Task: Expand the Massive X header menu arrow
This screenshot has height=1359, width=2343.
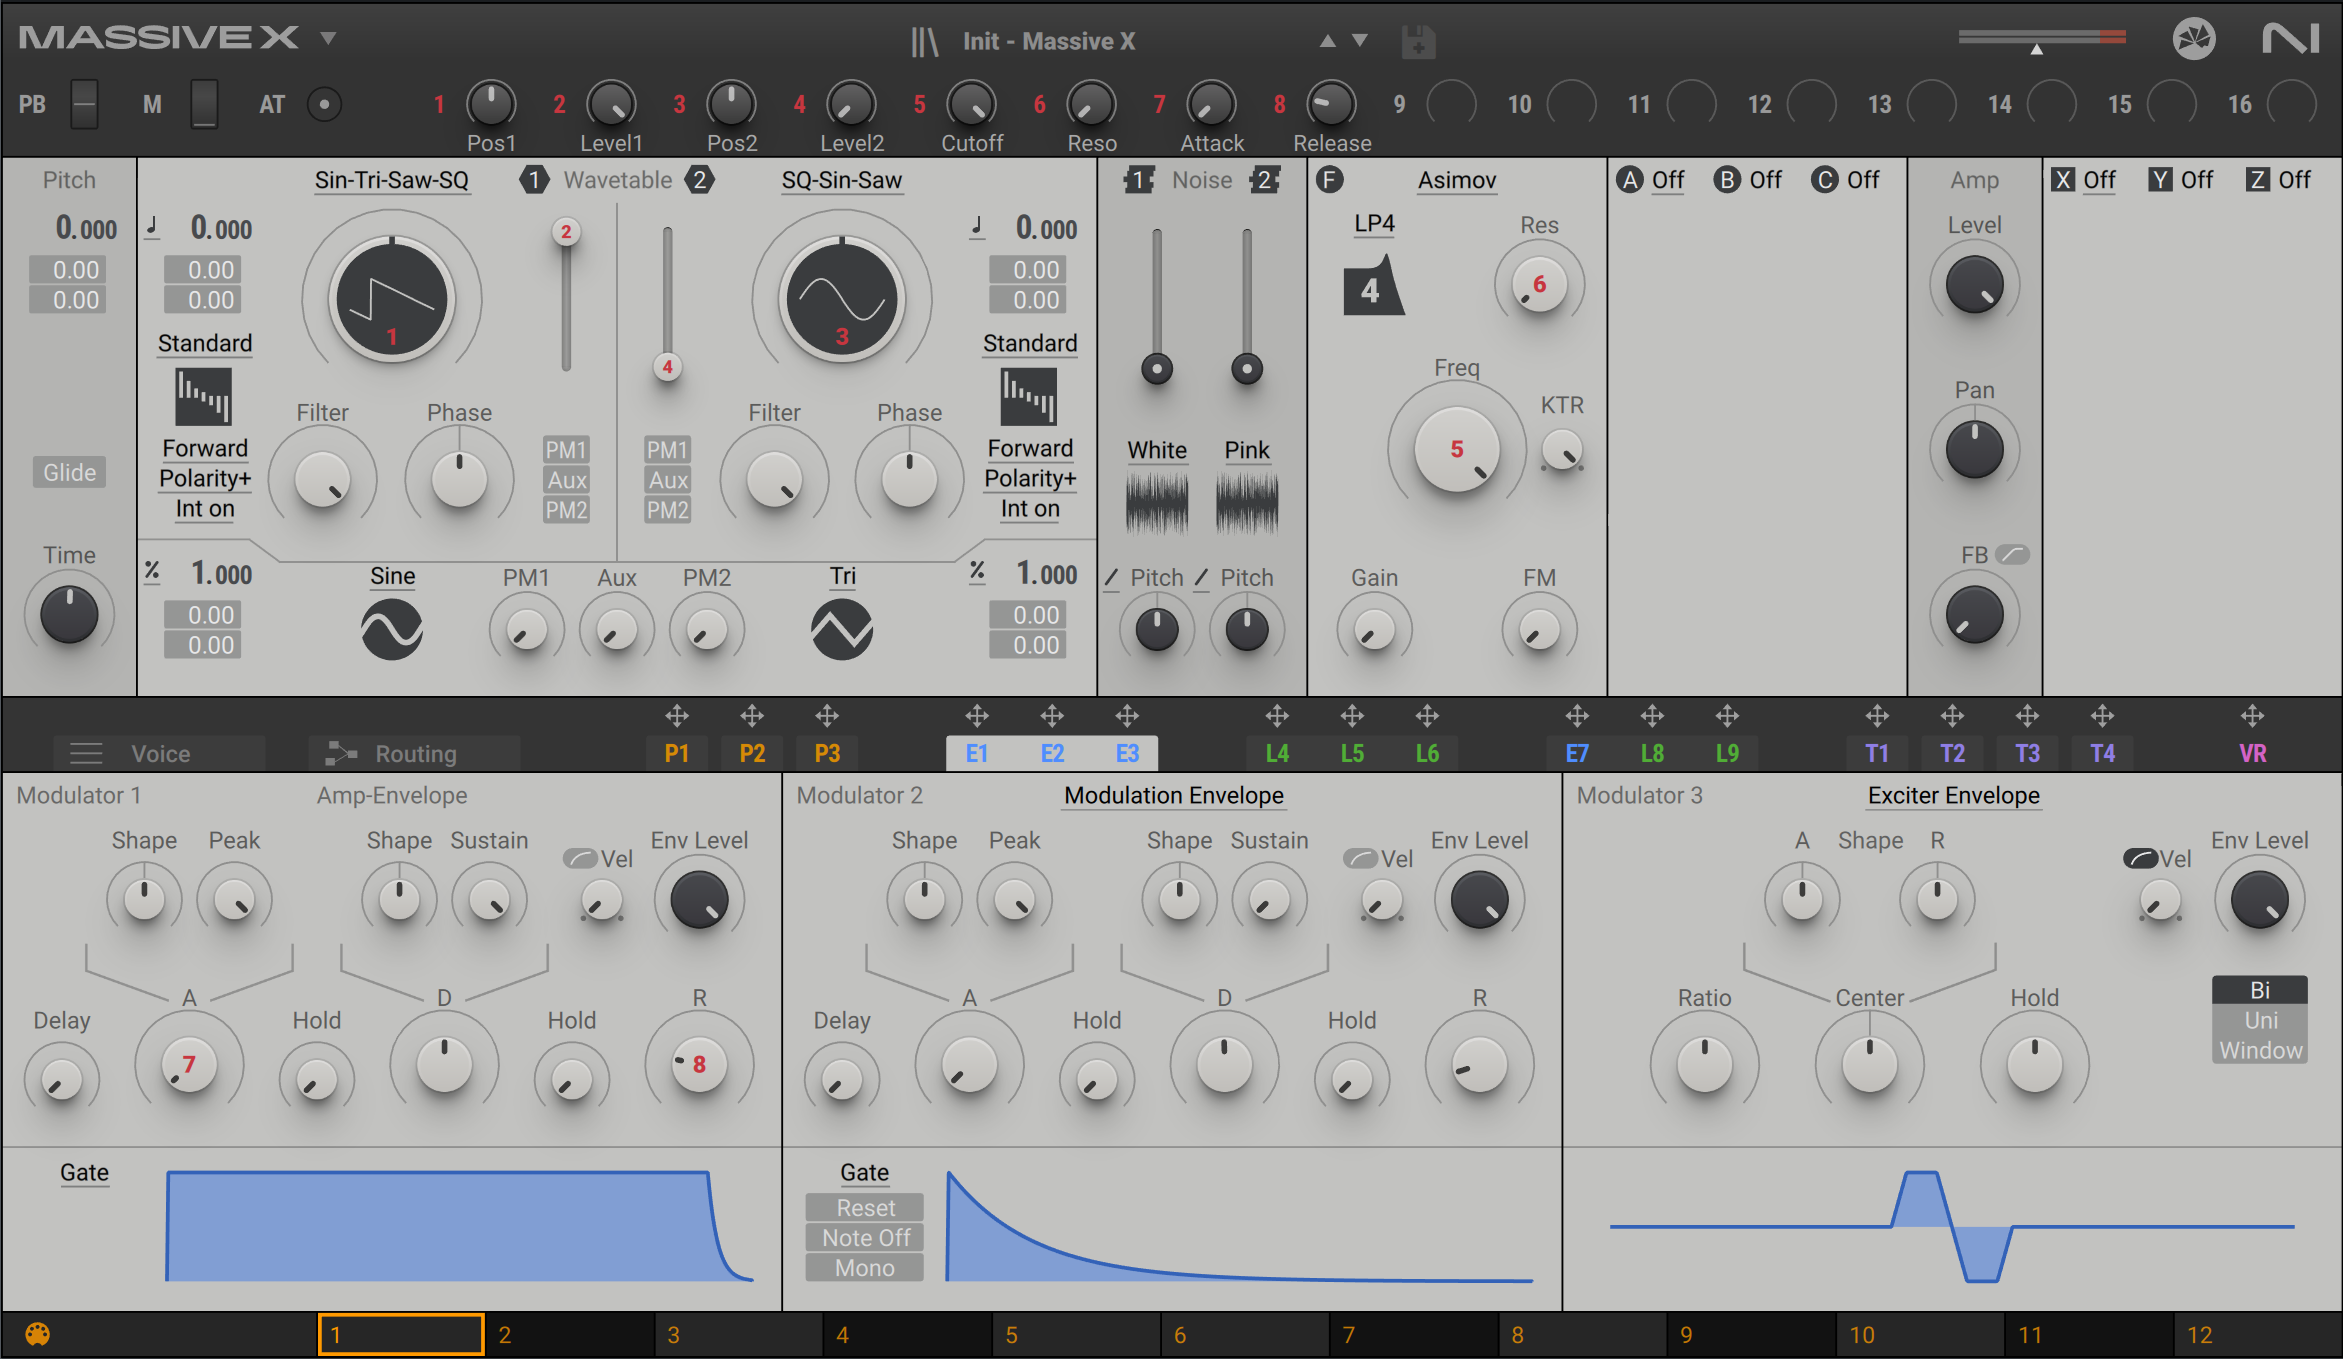Action: click(x=328, y=39)
